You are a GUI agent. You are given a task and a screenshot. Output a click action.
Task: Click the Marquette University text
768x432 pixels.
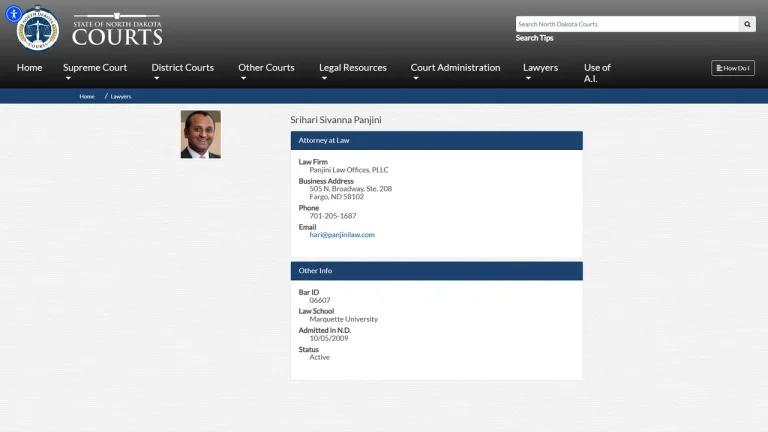(x=343, y=319)
